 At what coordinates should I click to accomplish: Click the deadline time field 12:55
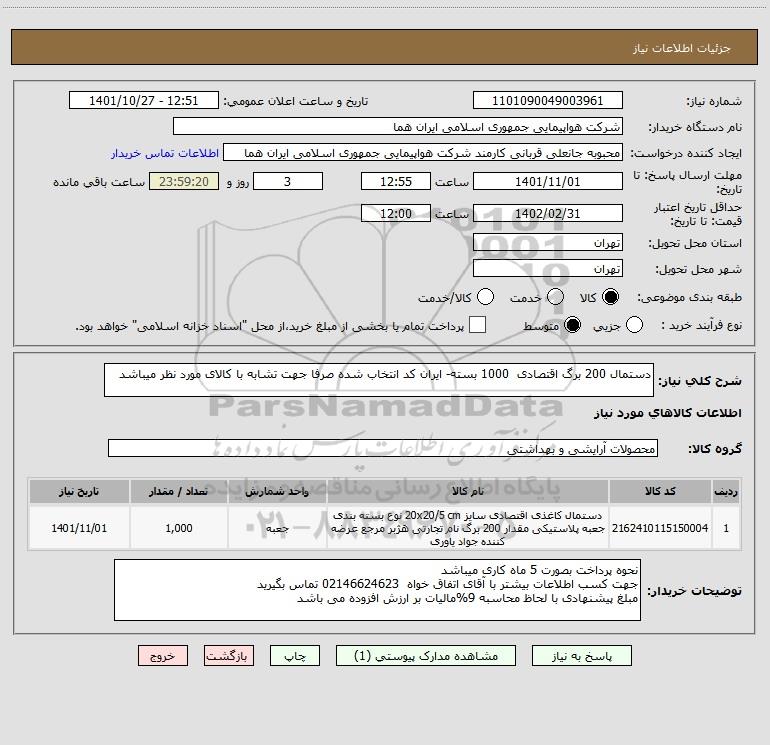coord(396,181)
